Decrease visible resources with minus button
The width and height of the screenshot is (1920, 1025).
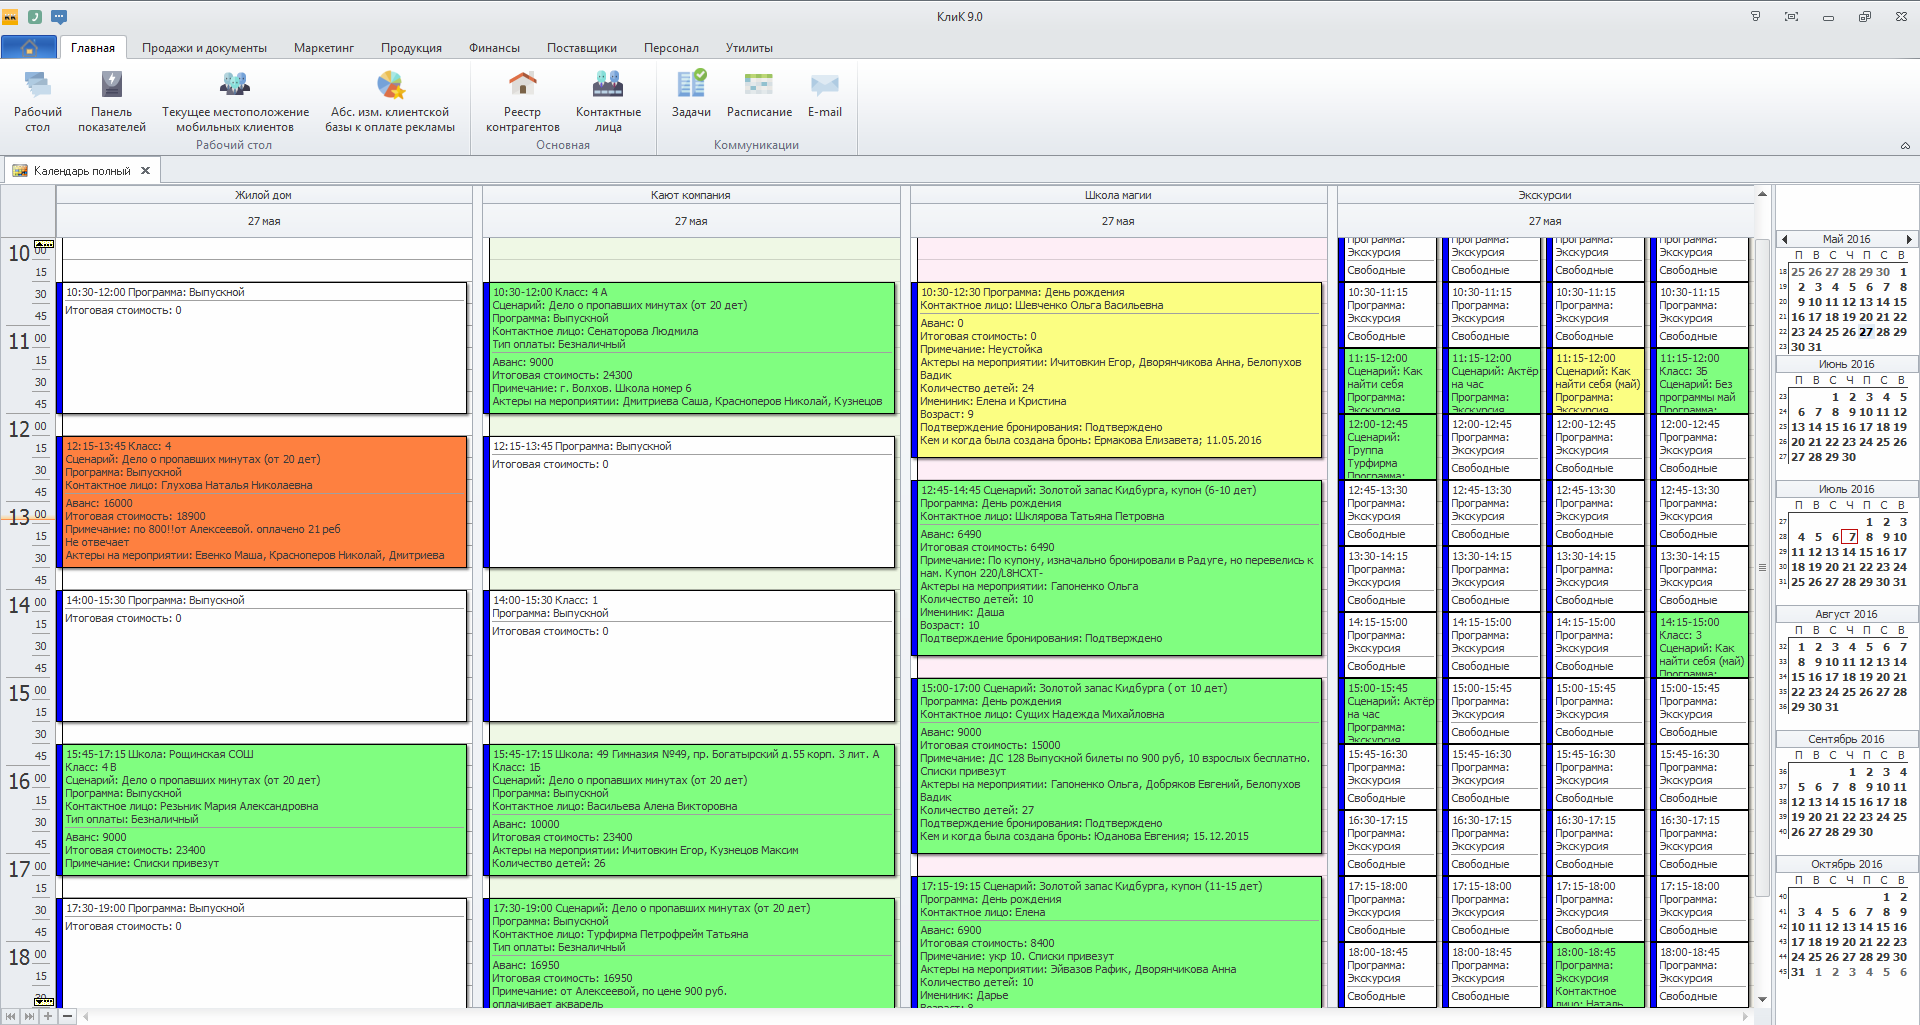[67, 1016]
